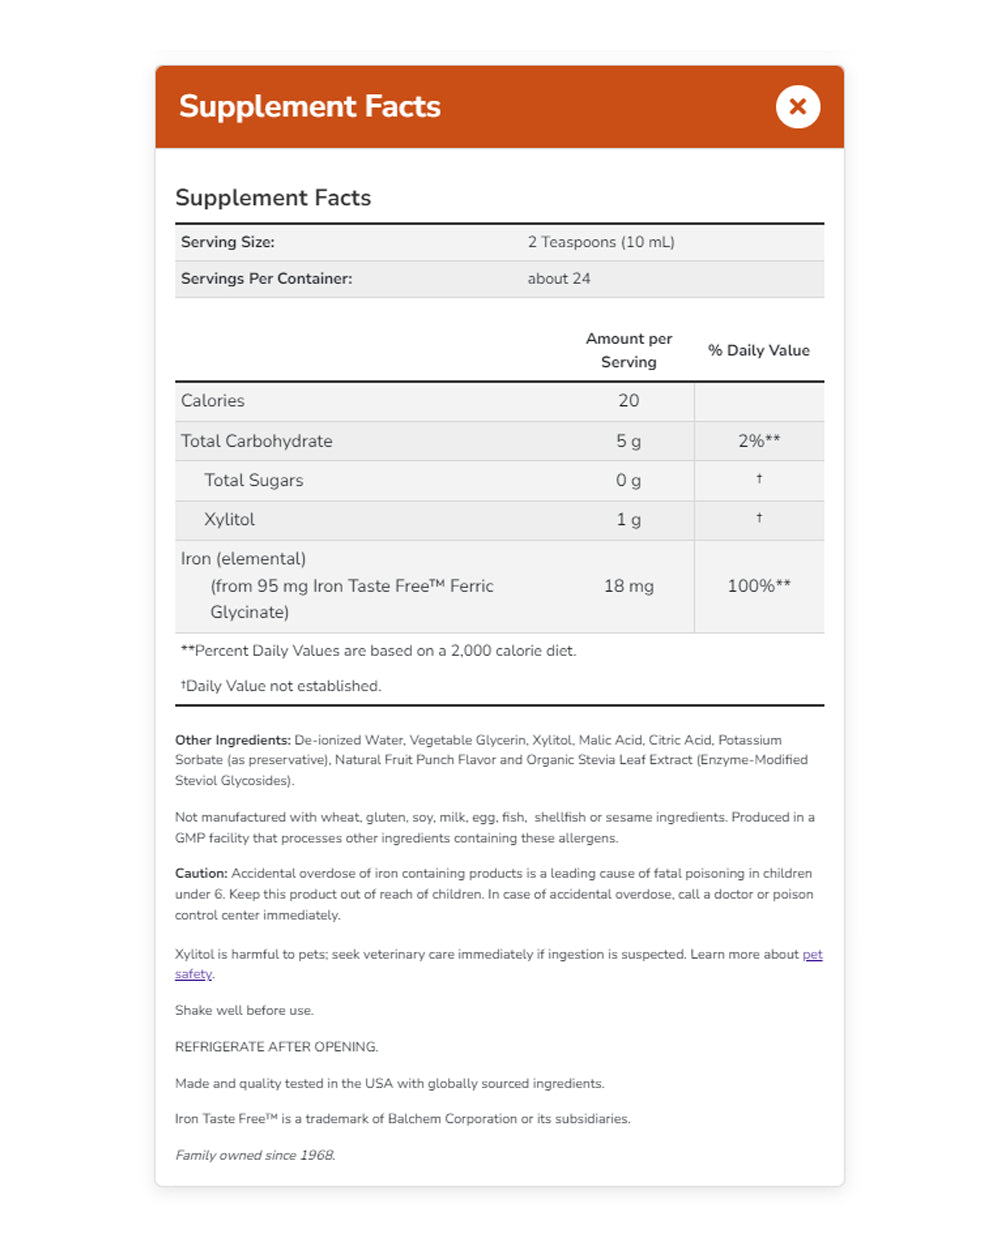Close the Supplement Facts popup
This screenshot has height=1251, width=1000.
point(797,107)
